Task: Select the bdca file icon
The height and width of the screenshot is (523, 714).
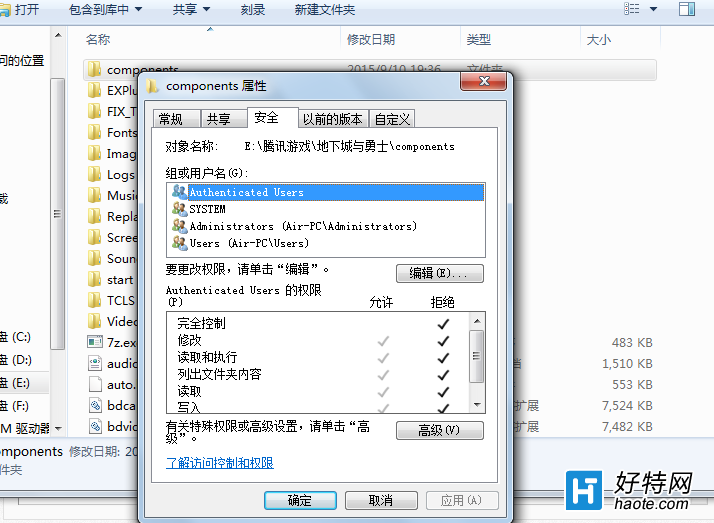Action: tap(95, 405)
